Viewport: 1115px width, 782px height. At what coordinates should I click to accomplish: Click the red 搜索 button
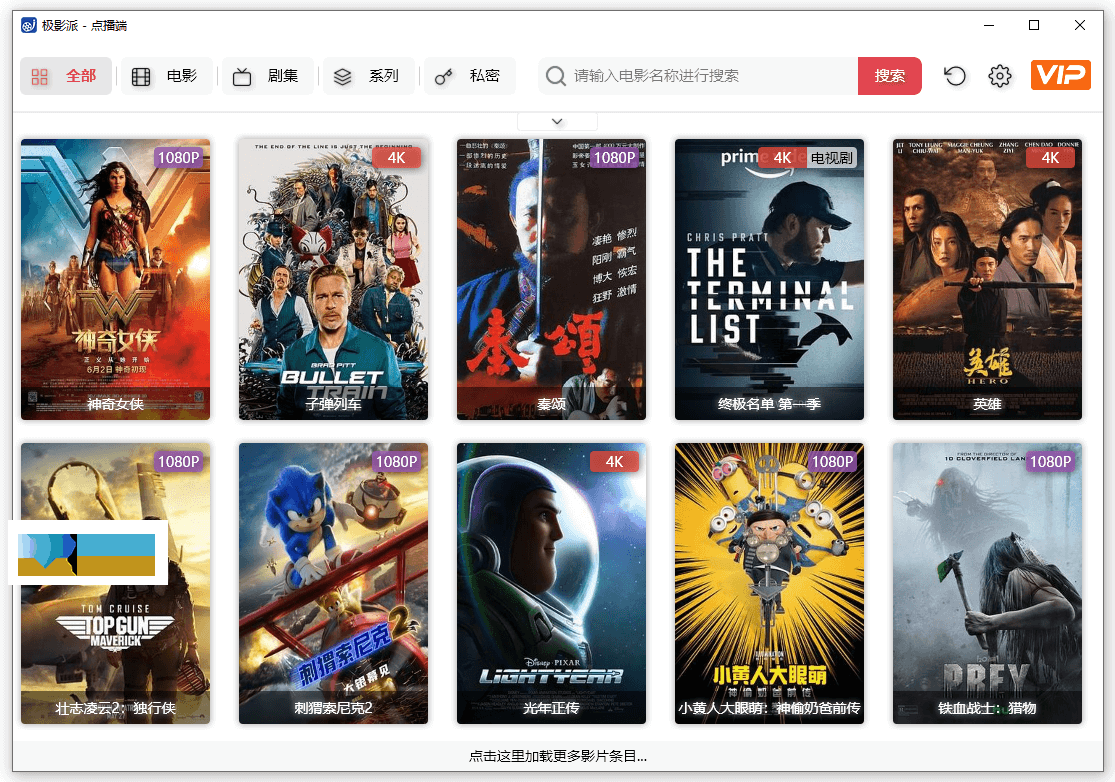(890, 76)
